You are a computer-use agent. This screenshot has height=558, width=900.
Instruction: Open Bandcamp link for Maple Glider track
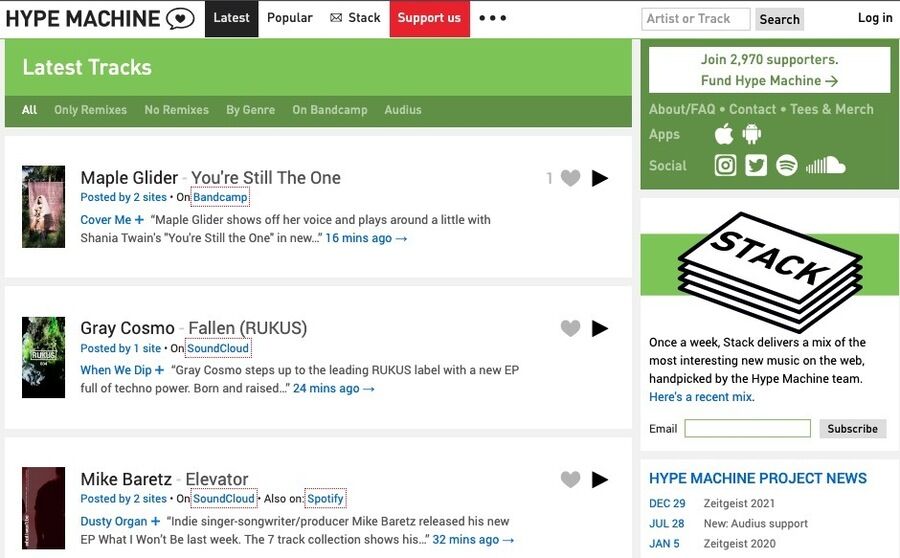pos(220,197)
